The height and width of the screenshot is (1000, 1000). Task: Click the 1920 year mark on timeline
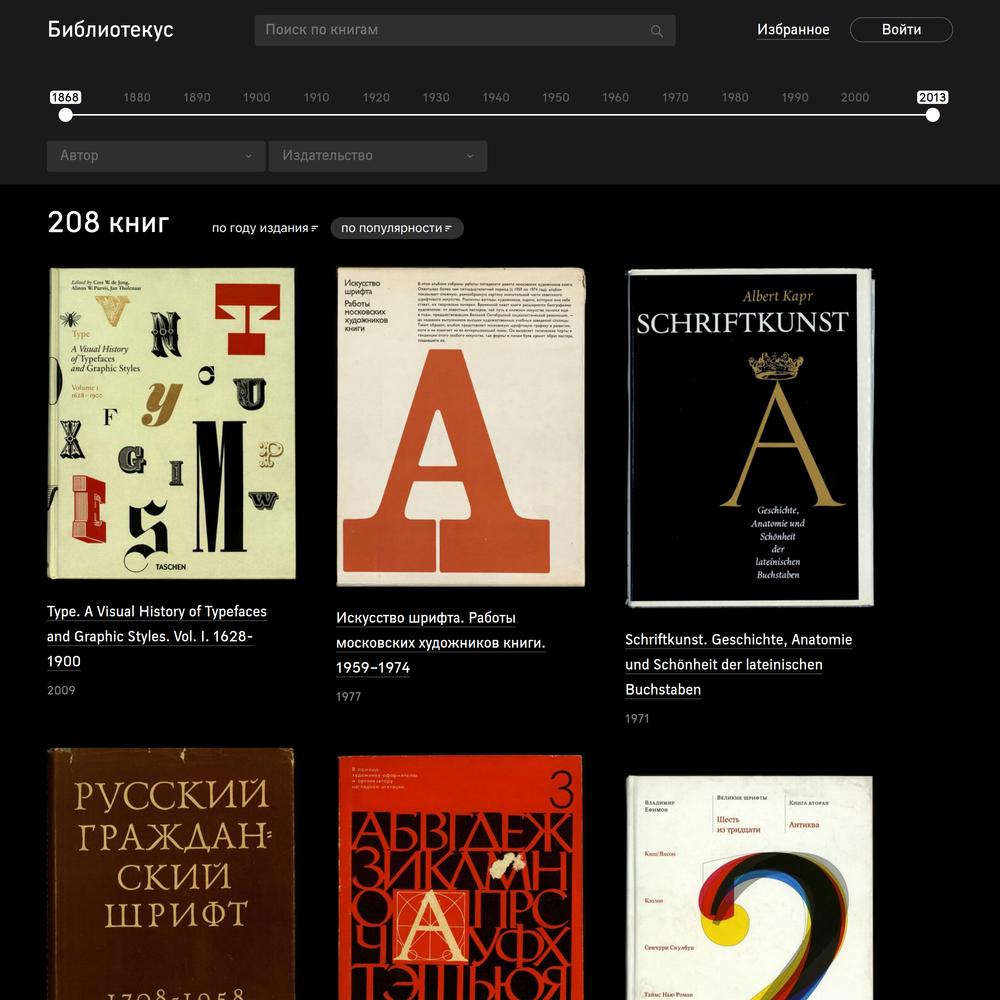[376, 98]
